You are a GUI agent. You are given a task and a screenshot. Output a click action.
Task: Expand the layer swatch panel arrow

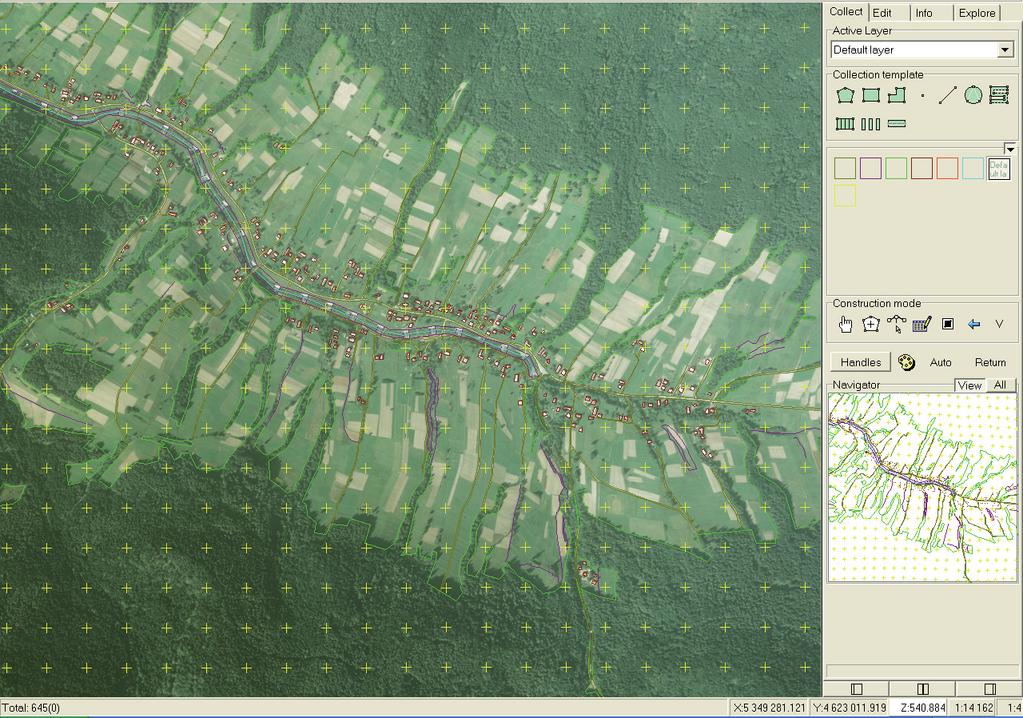[x=1010, y=149]
